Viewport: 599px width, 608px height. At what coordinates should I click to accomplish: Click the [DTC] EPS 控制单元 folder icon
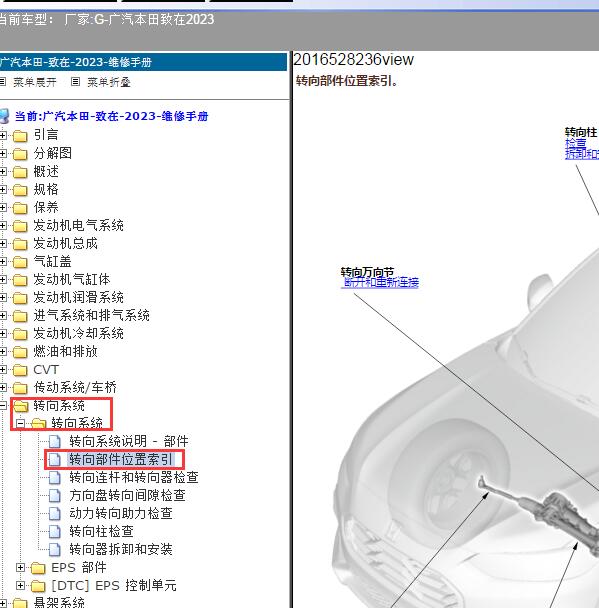tap(38, 586)
